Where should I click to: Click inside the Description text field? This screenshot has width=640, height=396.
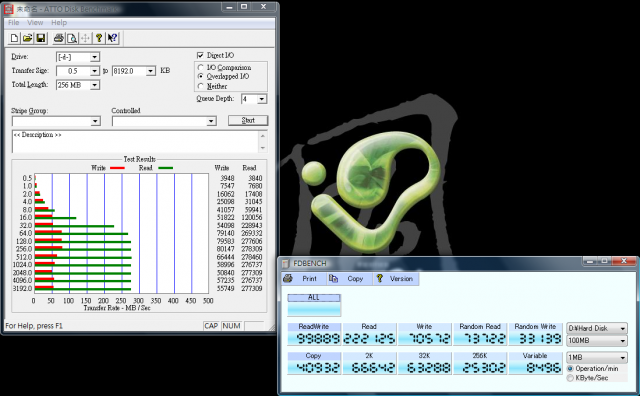pos(135,142)
